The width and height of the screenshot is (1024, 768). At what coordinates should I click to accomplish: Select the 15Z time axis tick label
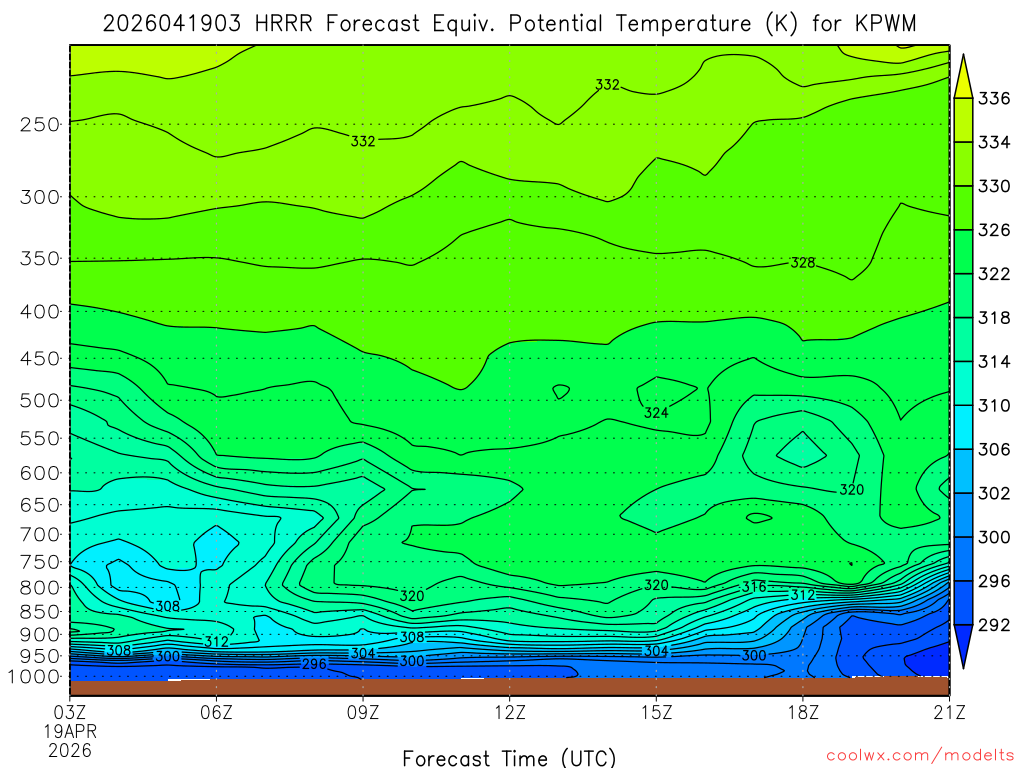[x=656, y=712]
